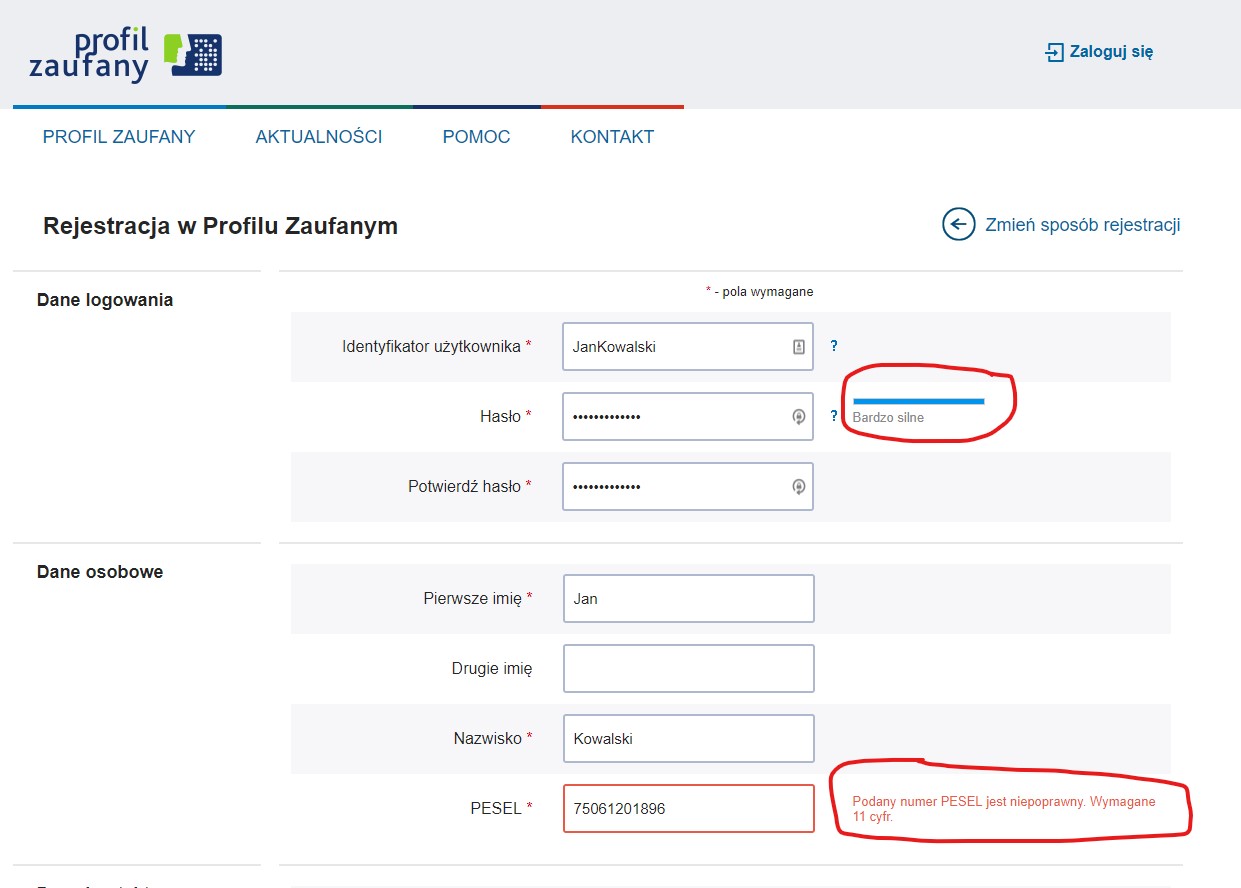
Task: Click the 'Dane osobowe' section title
Action: pyautogui.click(x=100, y=572)
